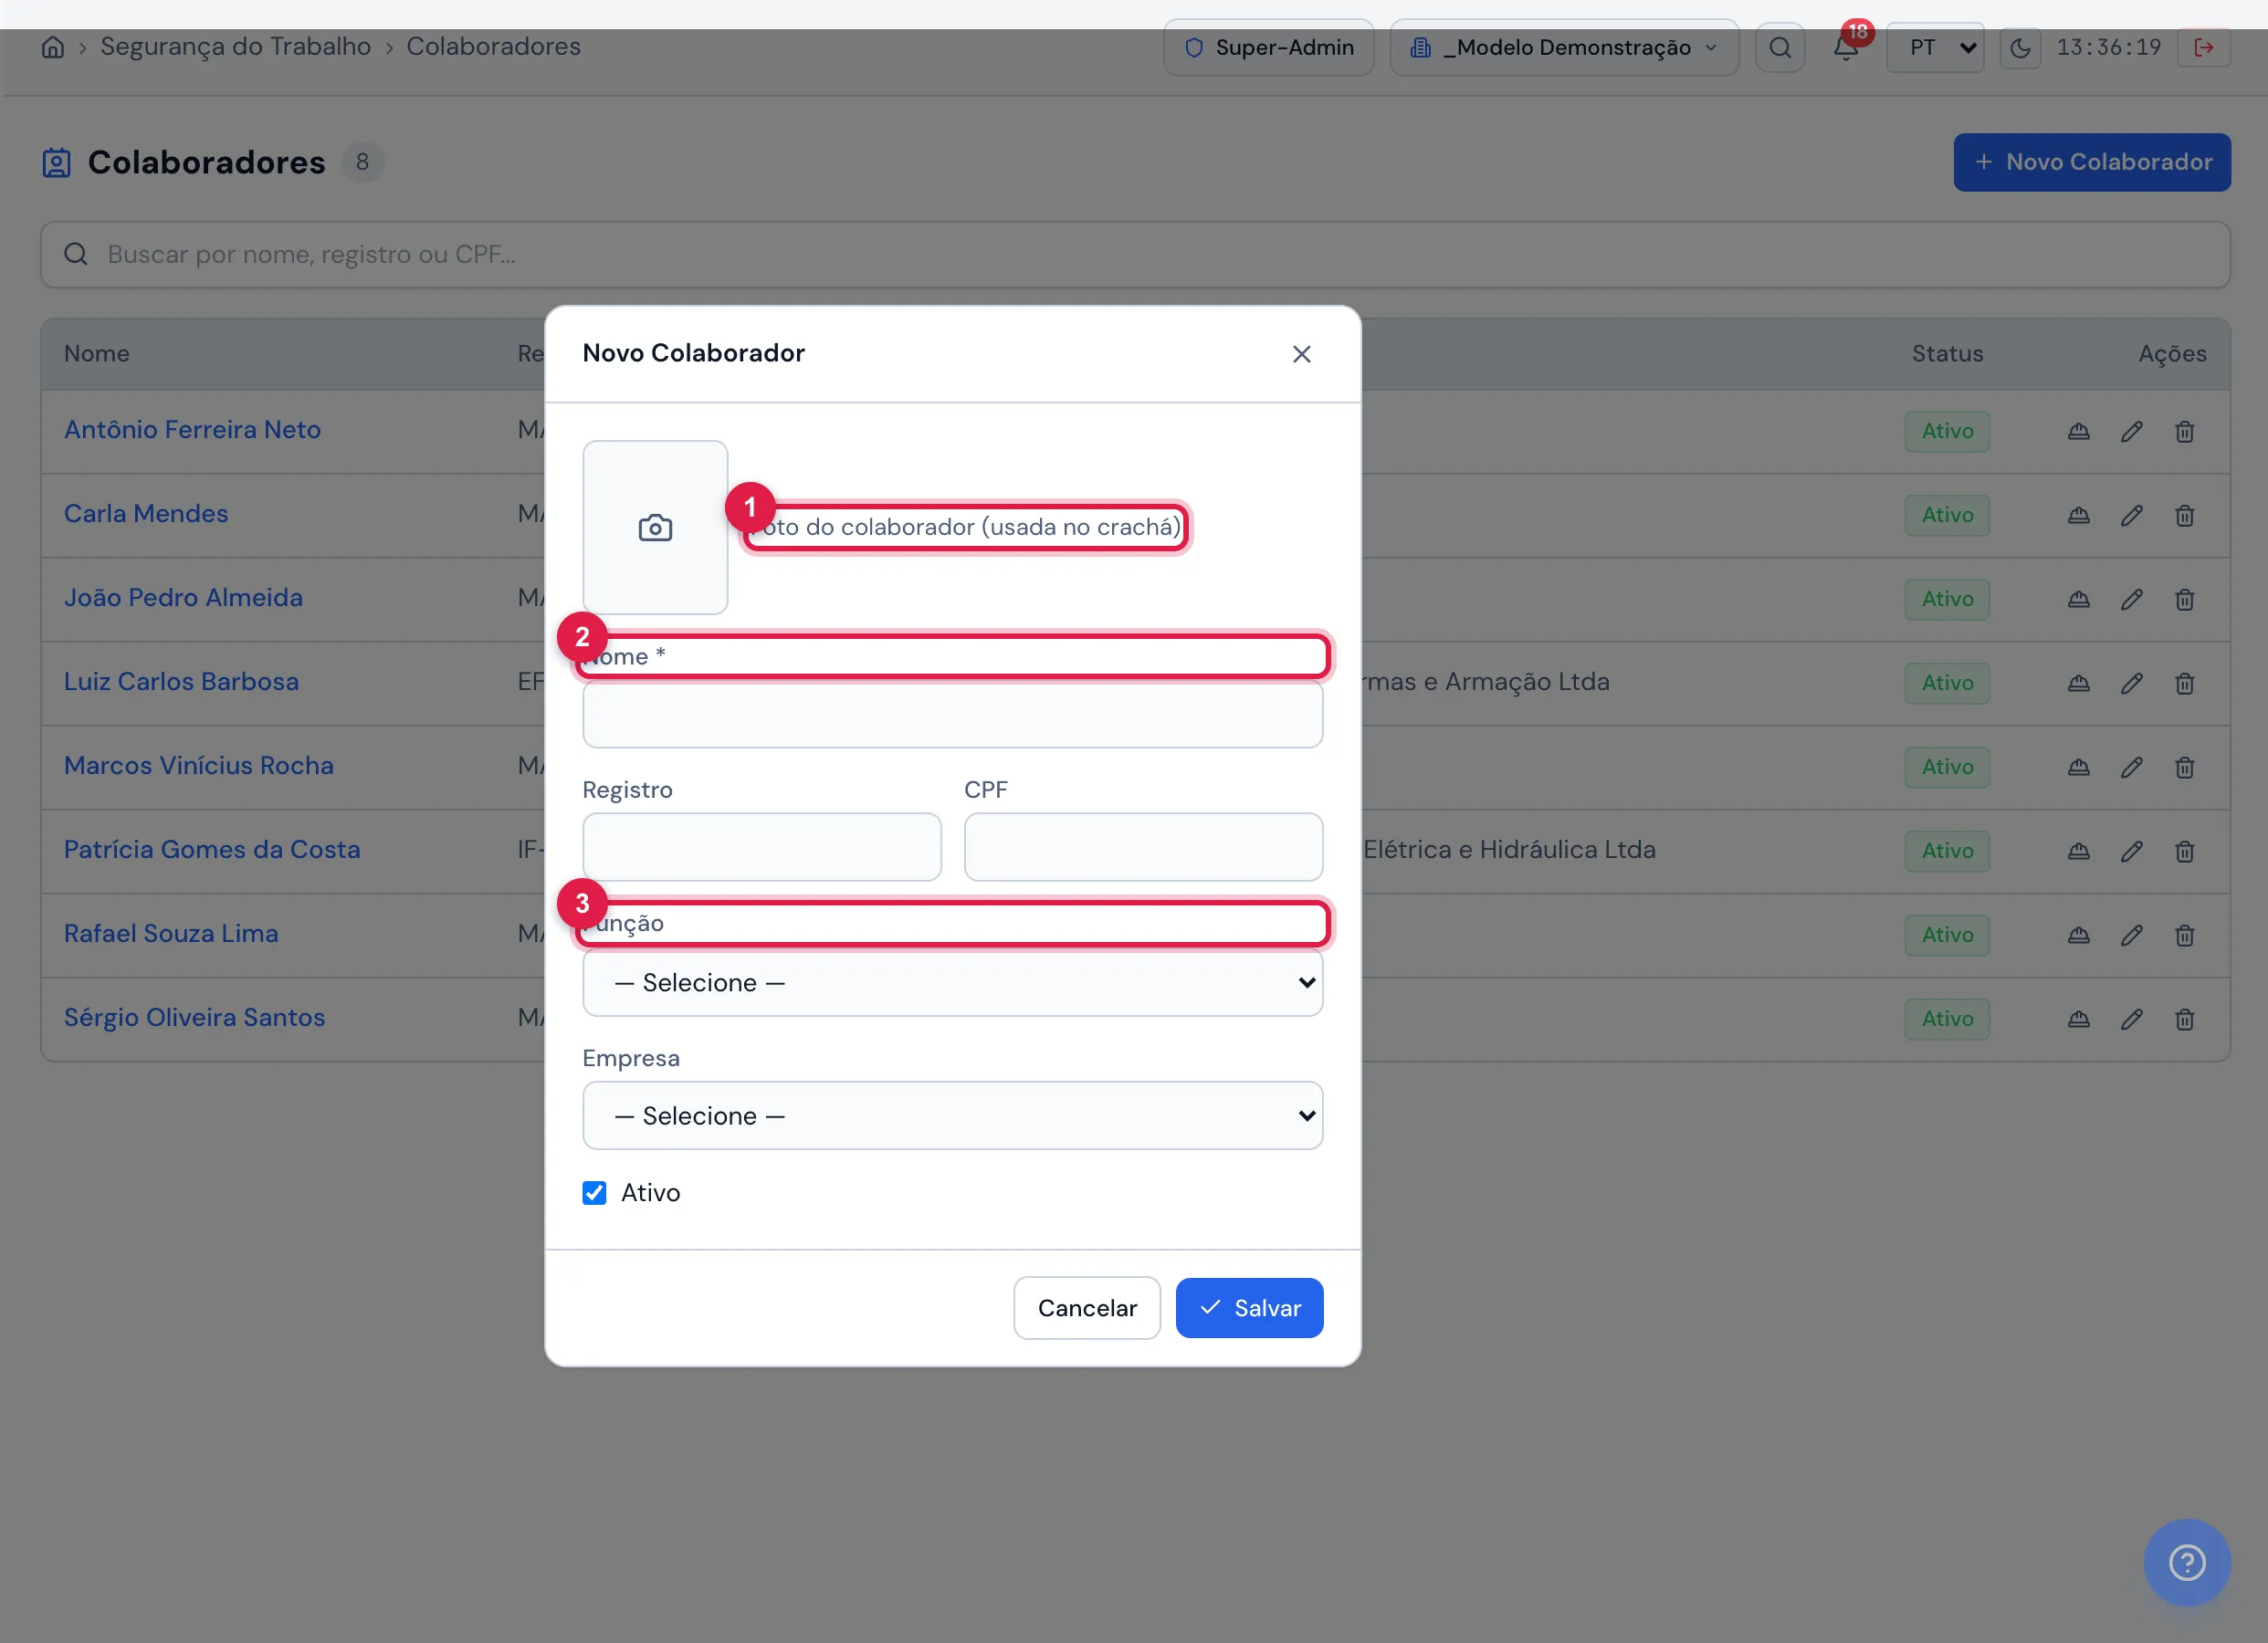Screen dimensions: 2268x1643
Task: Upload collaborator photo via camera icon
Action: point(655,528)
